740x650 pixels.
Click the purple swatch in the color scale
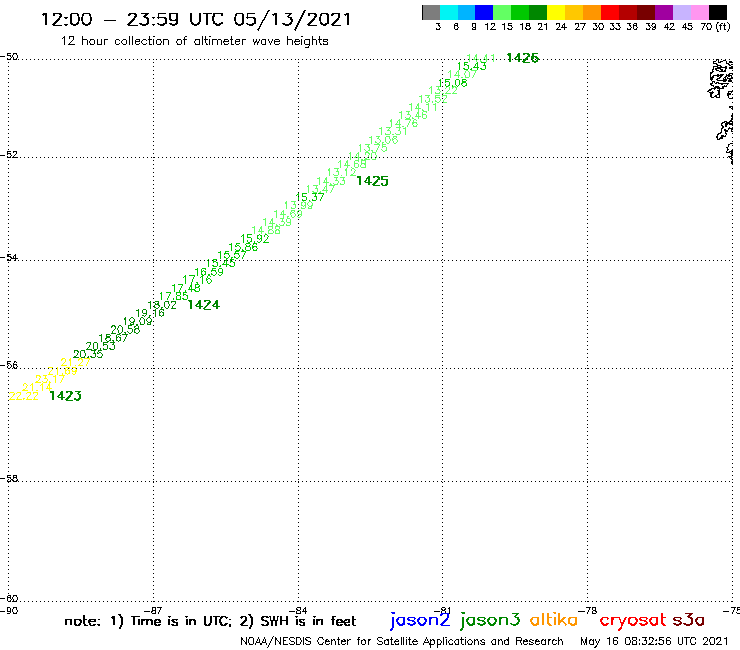[x=664, y=12]
